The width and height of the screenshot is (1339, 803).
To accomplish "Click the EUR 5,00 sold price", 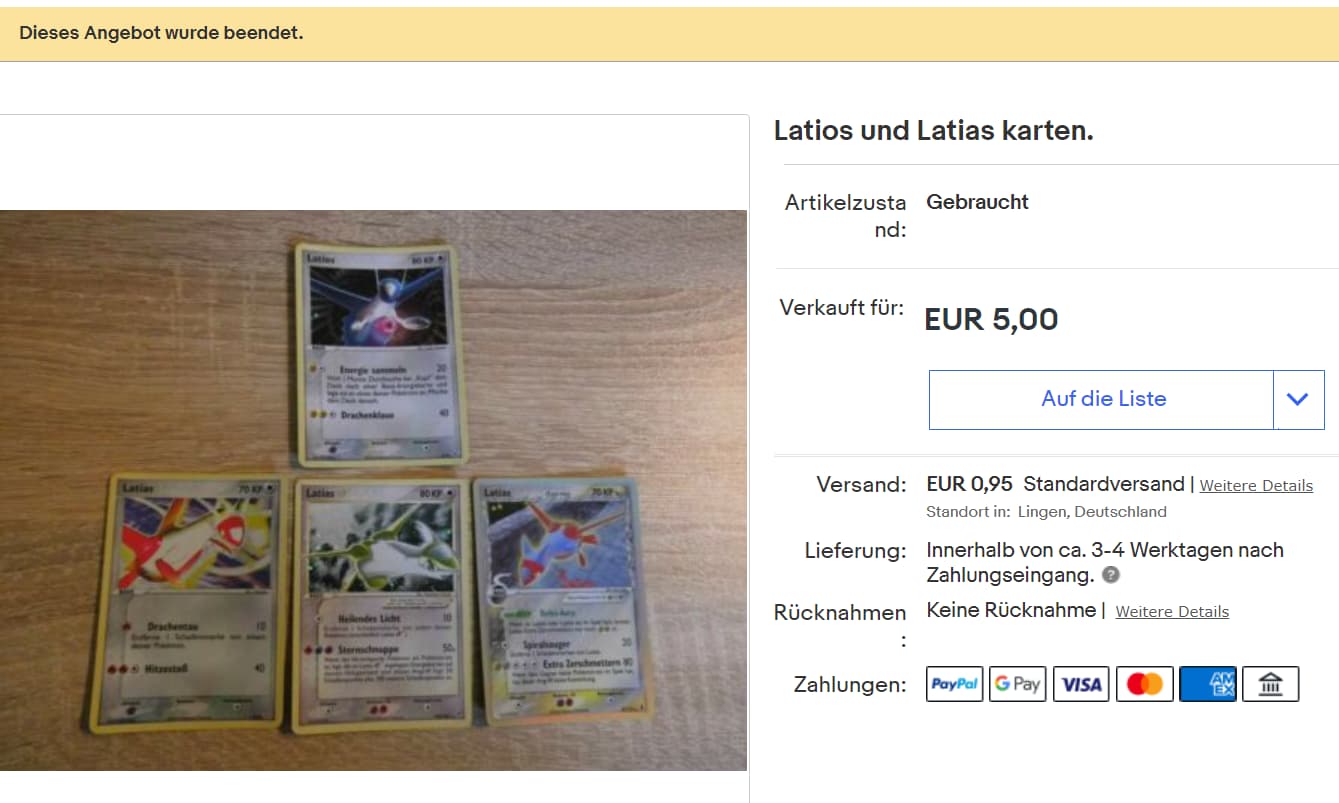I will click(x=991, y=319).
